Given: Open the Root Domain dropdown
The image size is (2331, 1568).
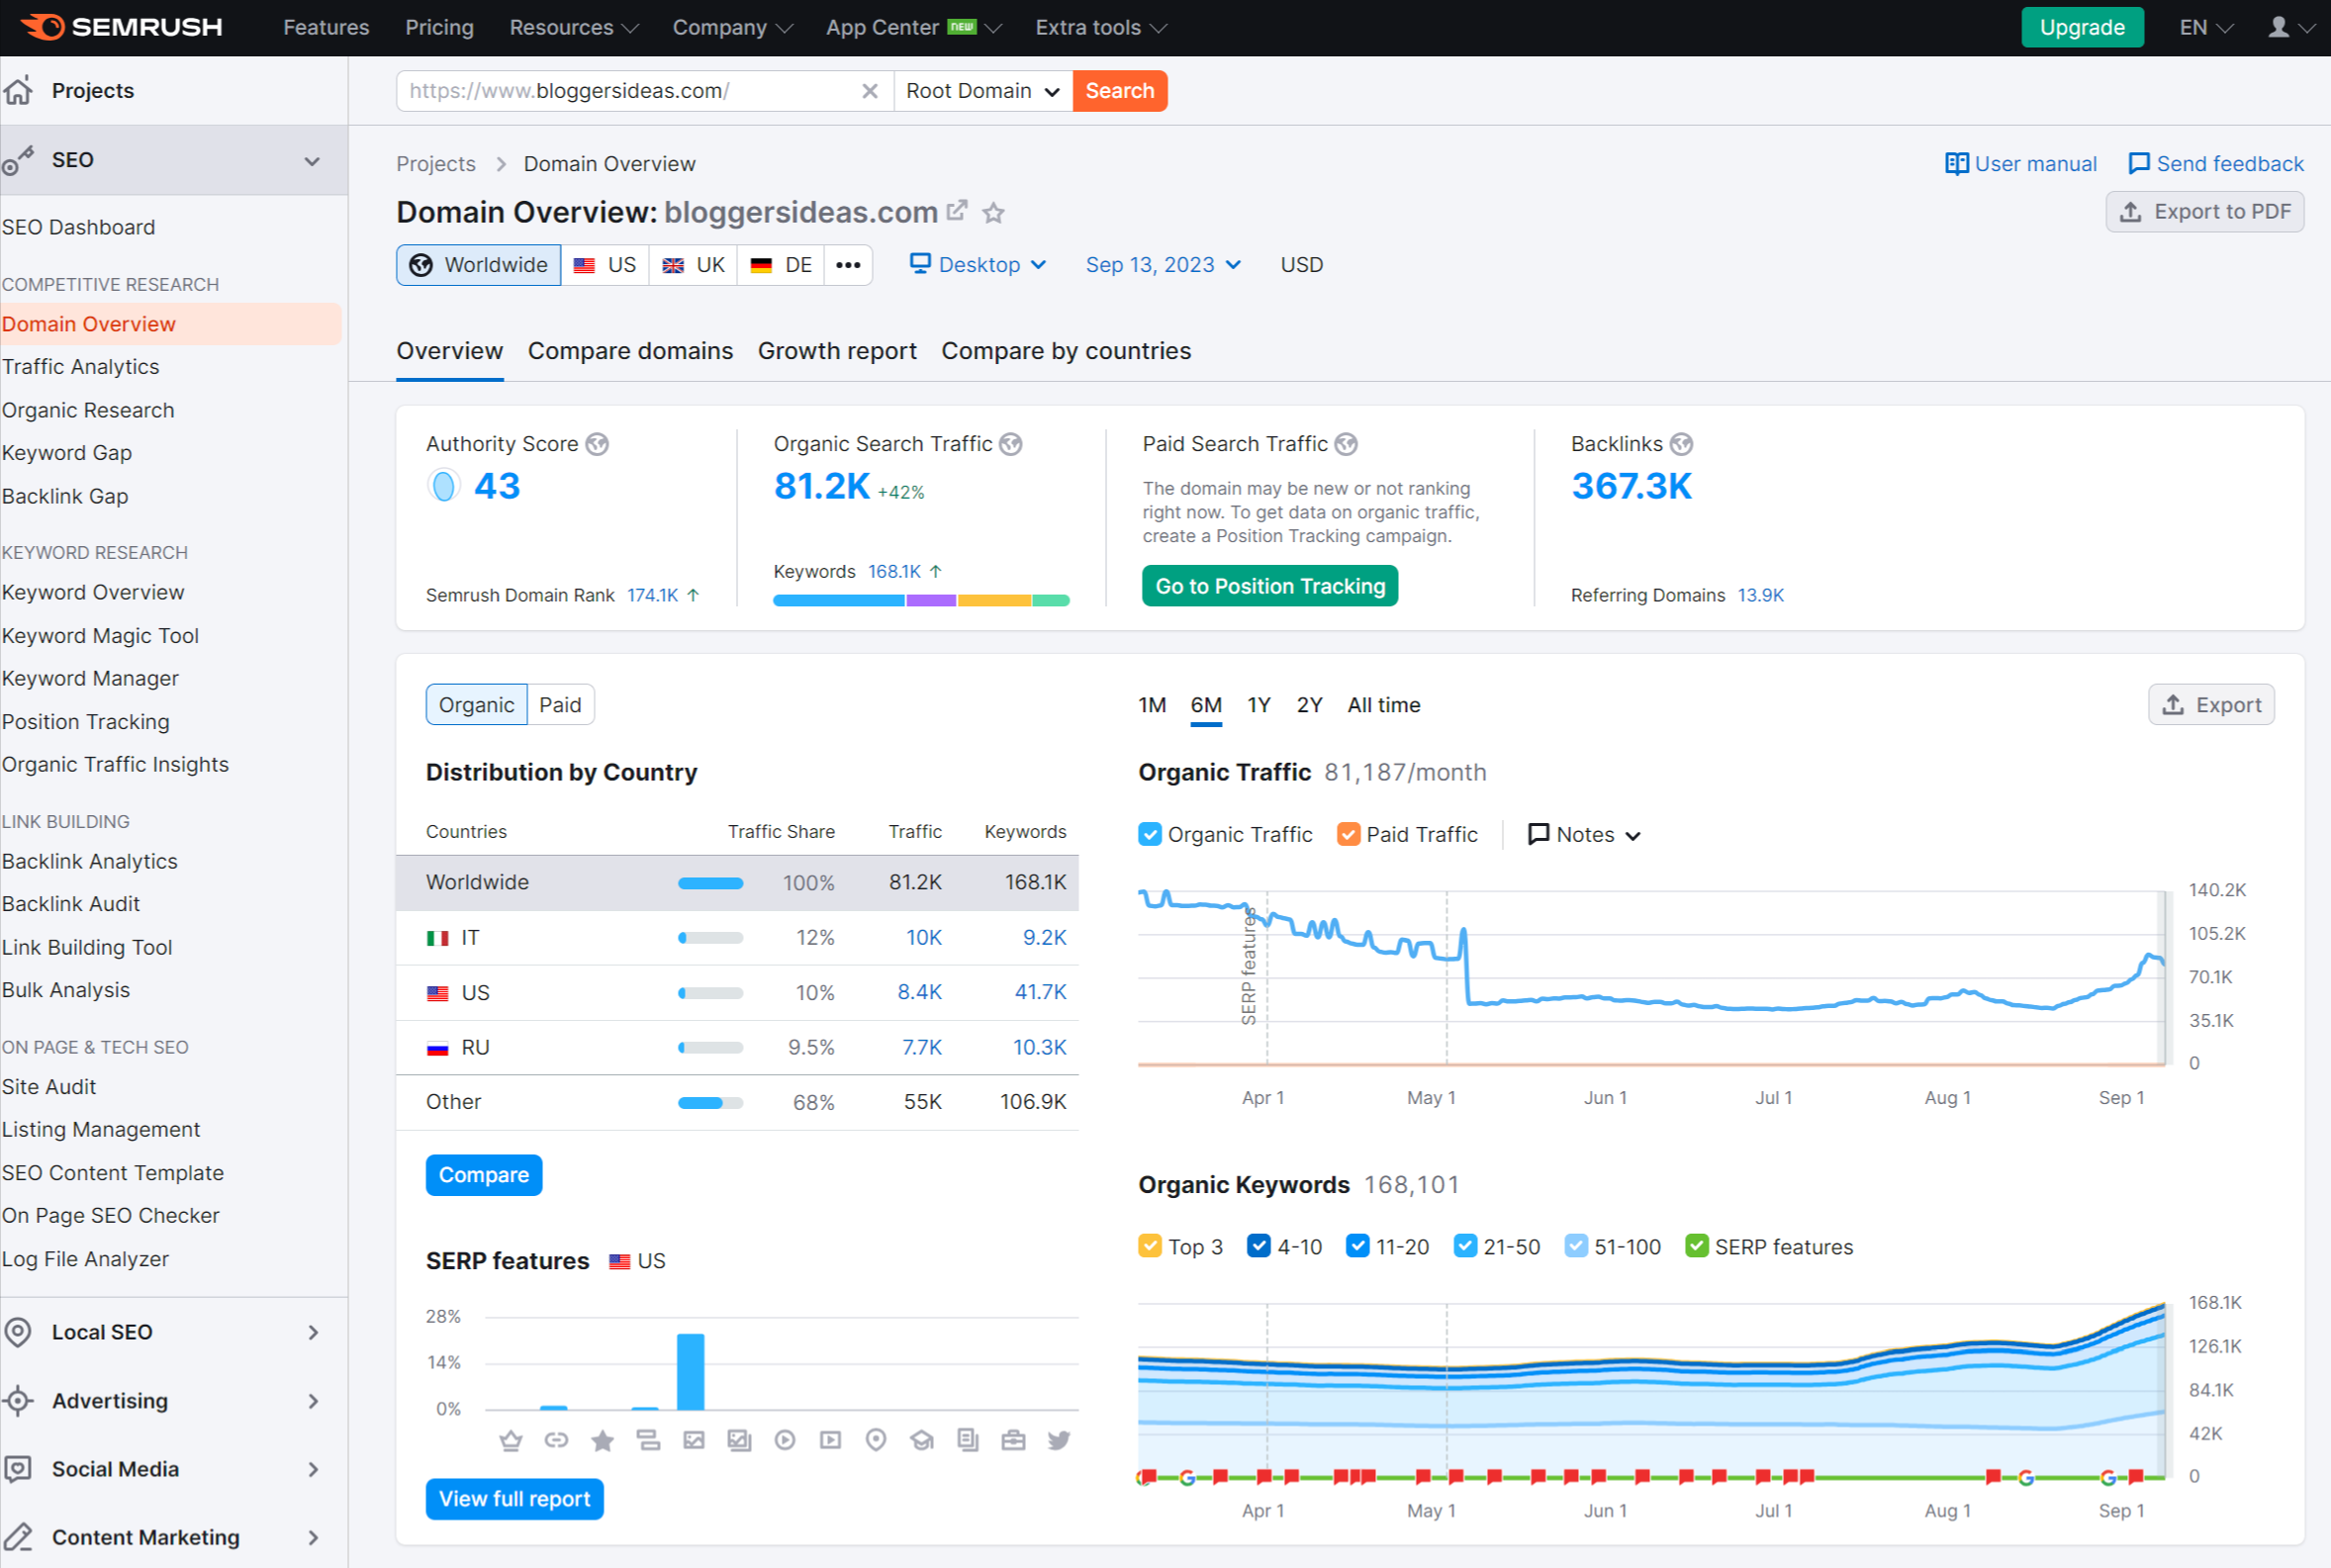Looking at the screenshot, I should [983, 91].
